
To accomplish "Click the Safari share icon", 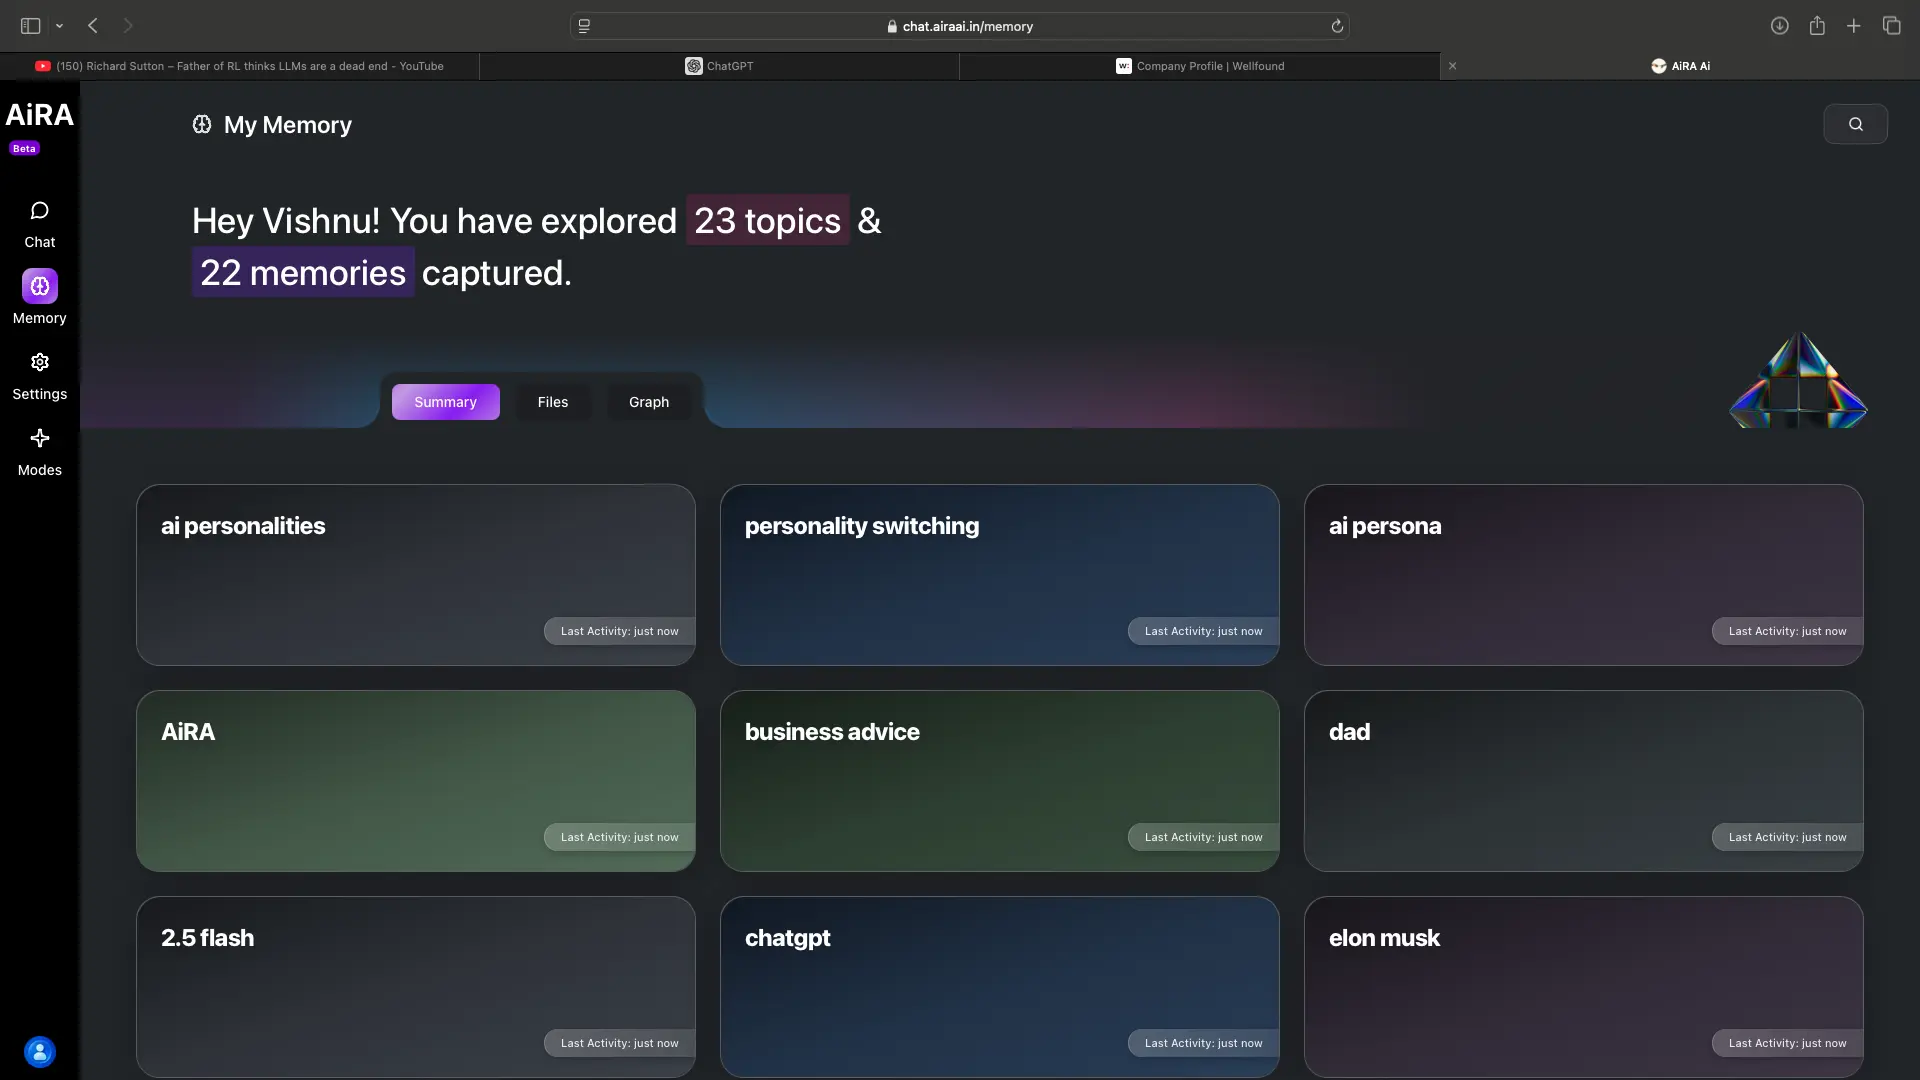I will point(1817,27).
